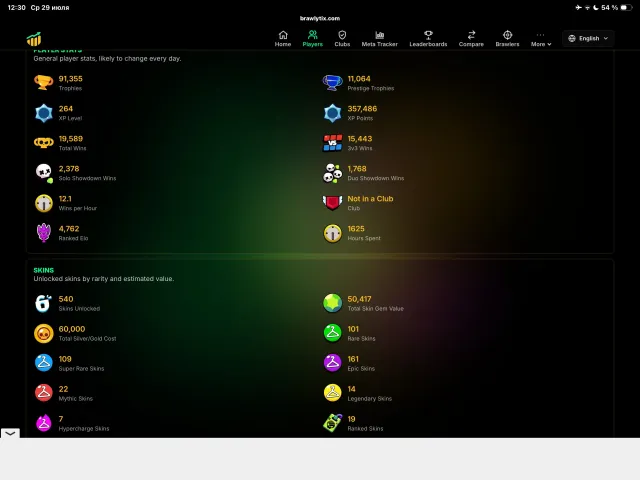Click the pink Hypercharge Skins icon

click(44, 423)
